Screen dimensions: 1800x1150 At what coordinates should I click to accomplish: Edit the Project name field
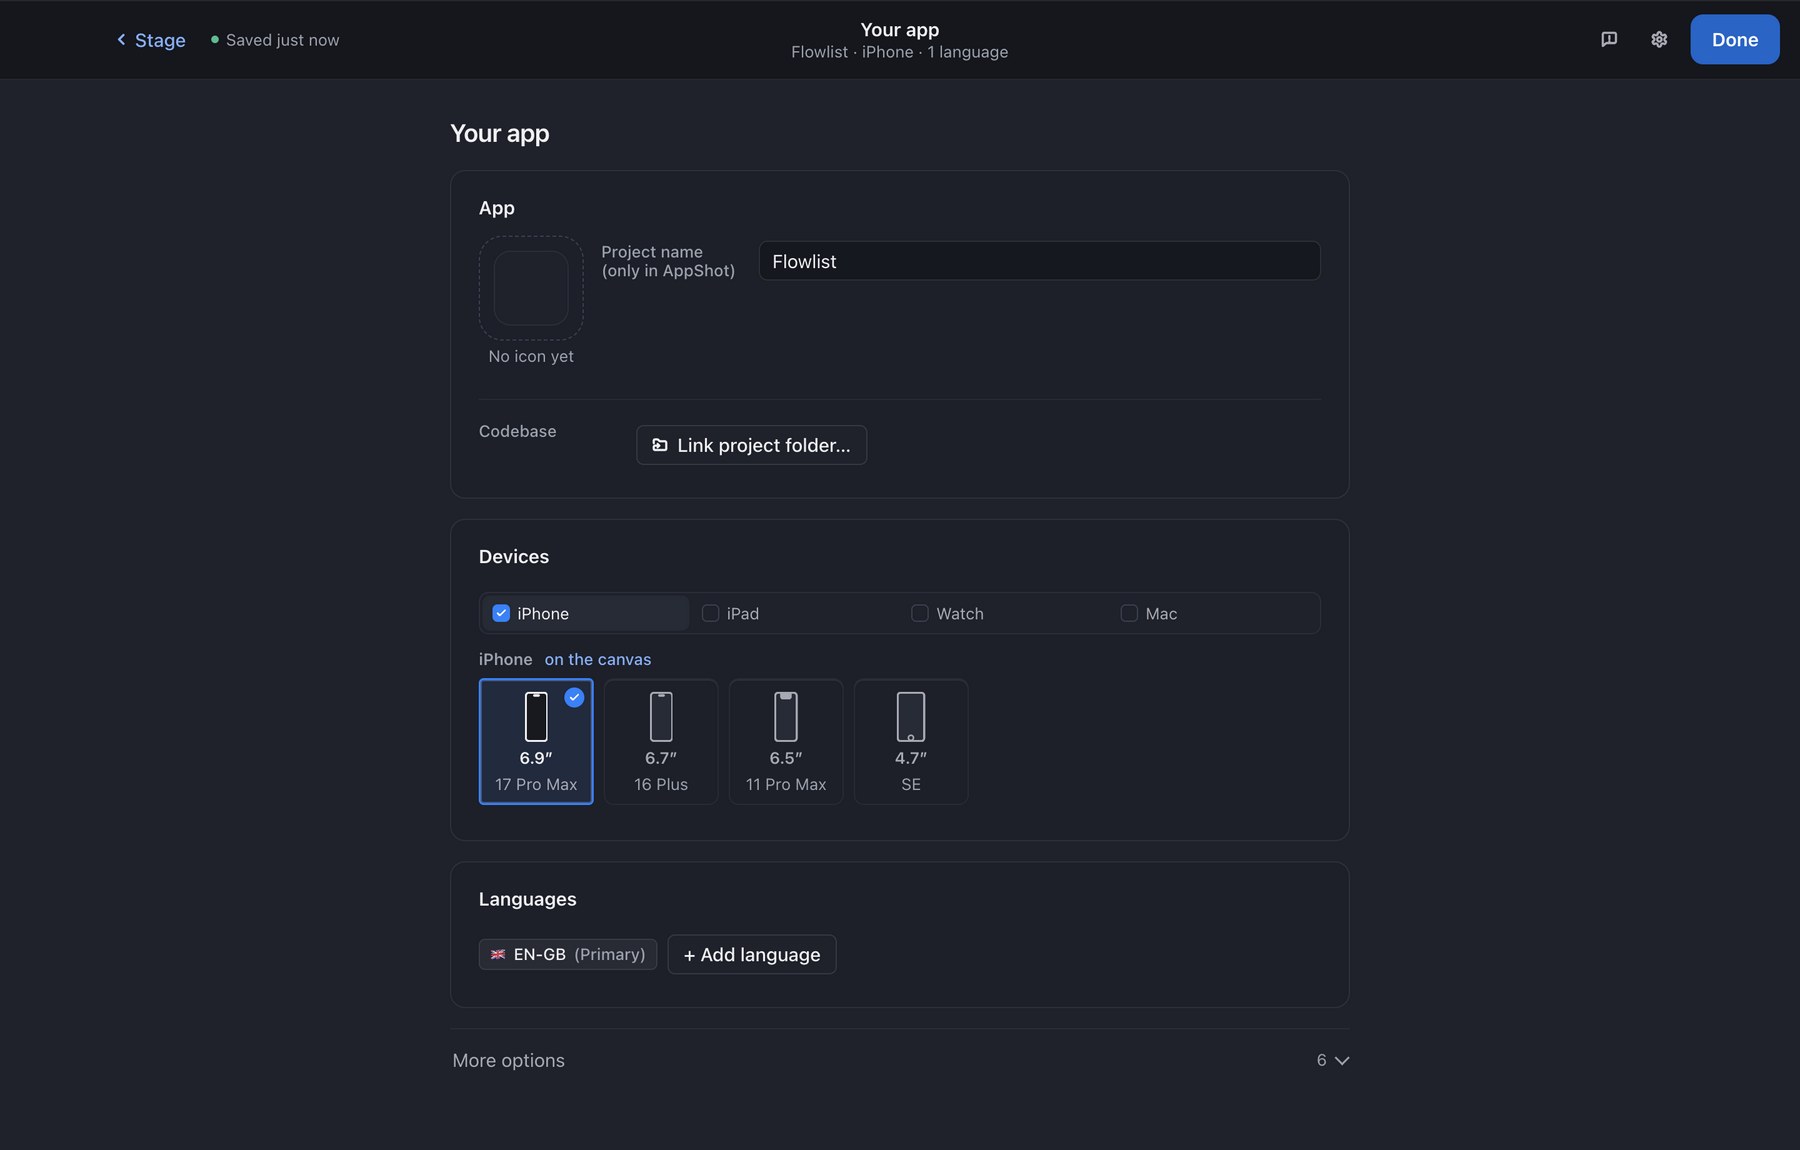[1039, 261]
